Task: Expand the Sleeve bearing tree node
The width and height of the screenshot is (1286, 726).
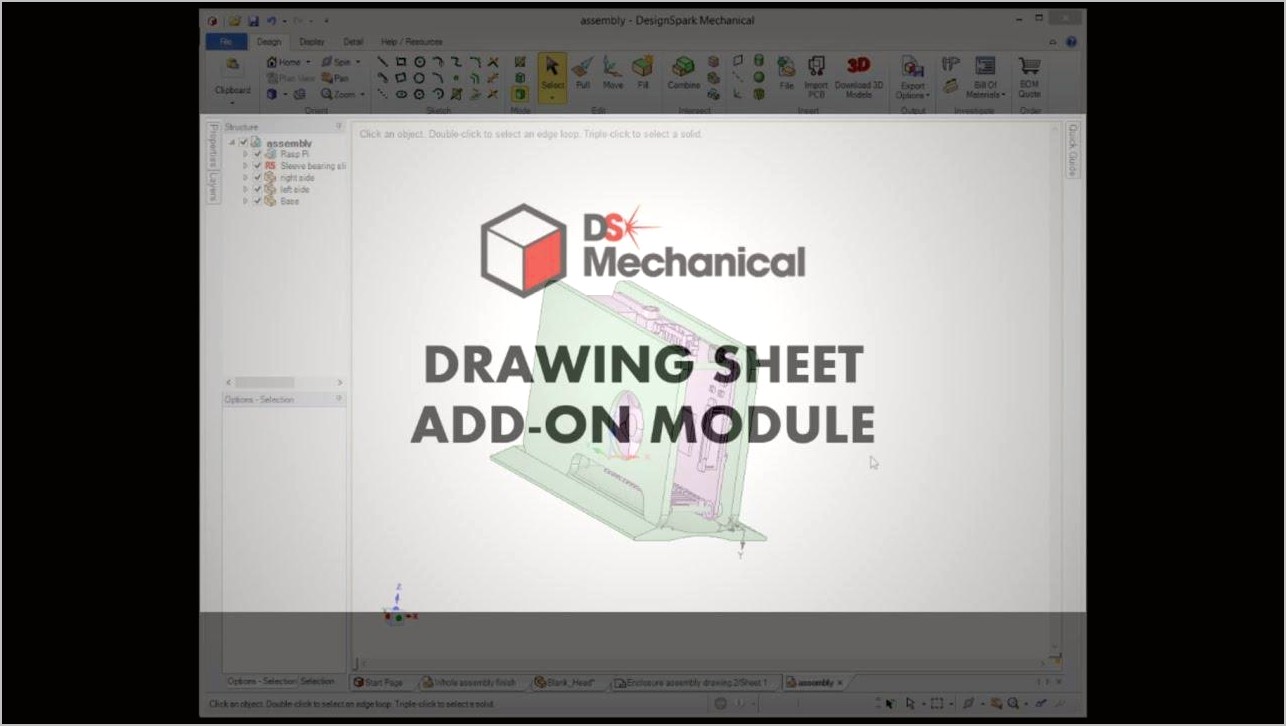Action: pos(245,166)
